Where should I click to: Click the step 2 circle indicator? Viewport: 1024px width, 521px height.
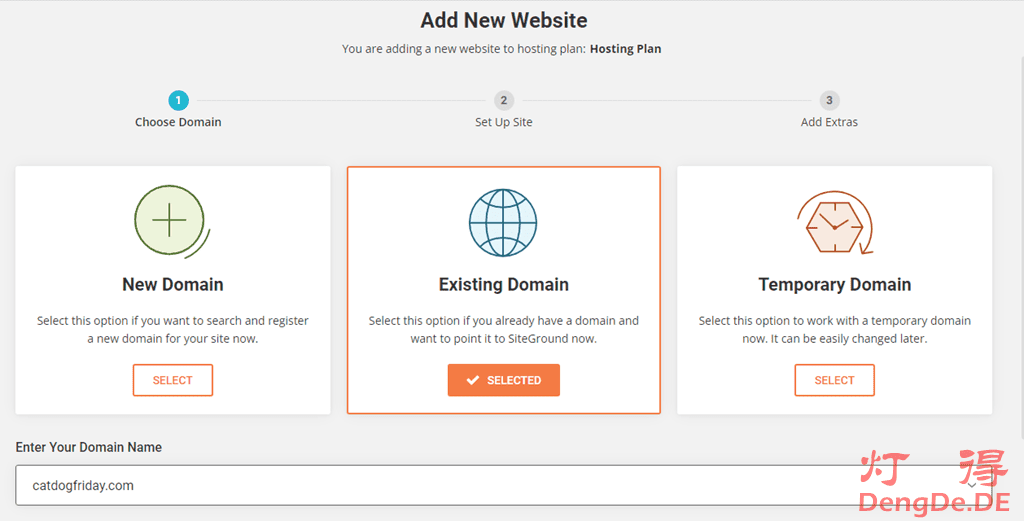click(x=503, y=100)
